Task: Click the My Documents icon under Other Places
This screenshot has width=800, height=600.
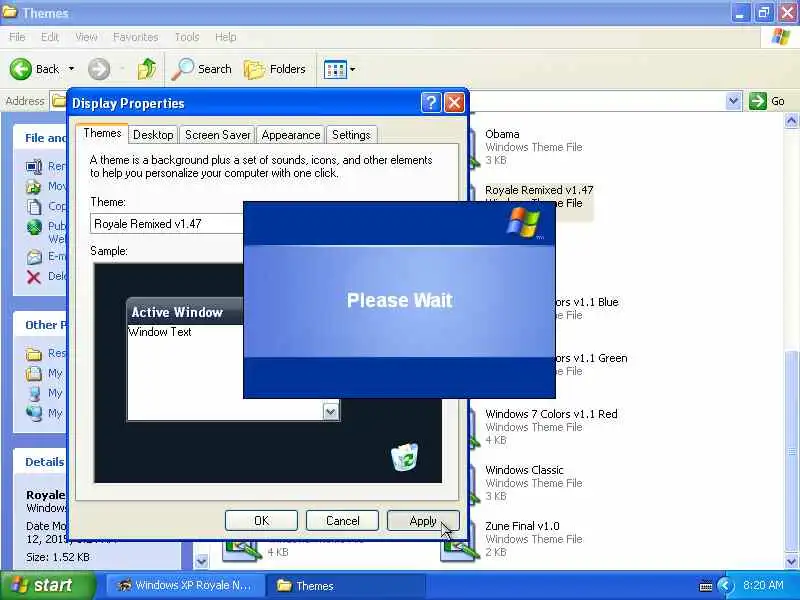Action: coord(34,373)
